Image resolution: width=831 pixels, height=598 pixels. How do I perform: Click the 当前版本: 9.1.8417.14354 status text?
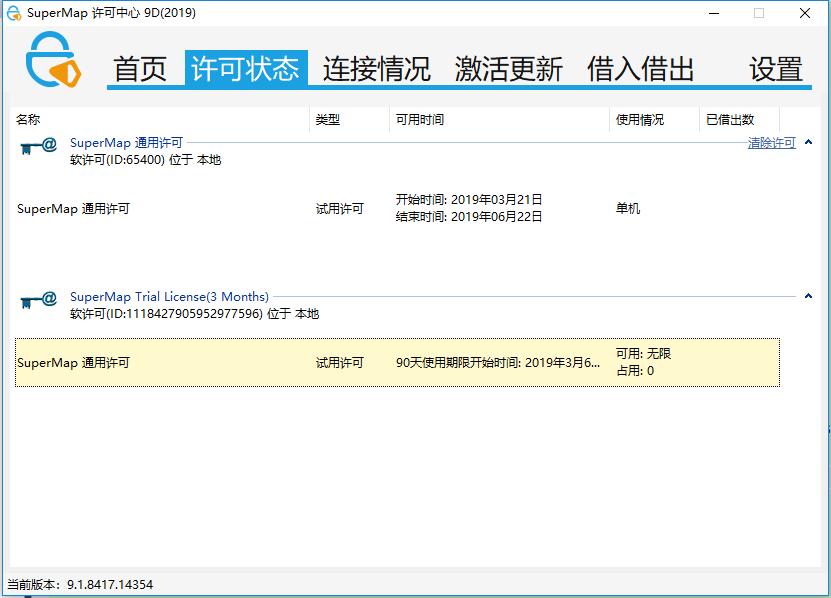click(x=80, y=585)
